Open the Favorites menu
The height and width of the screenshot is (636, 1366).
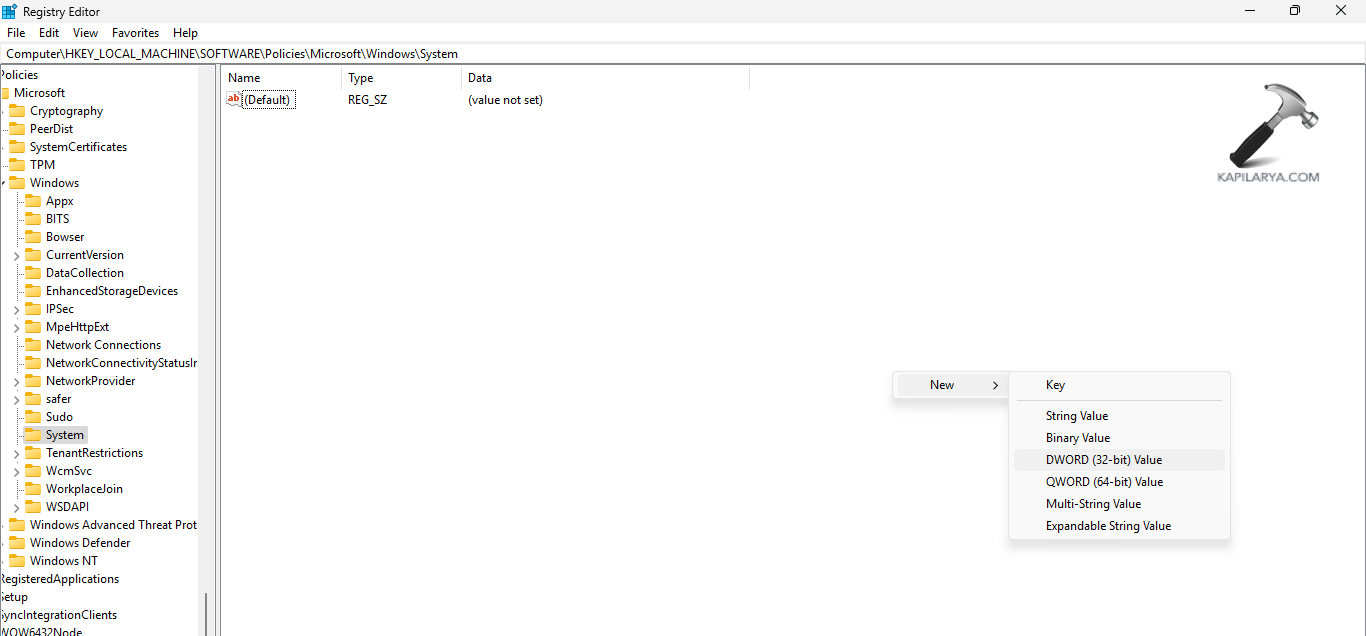[x=135, y=33]
